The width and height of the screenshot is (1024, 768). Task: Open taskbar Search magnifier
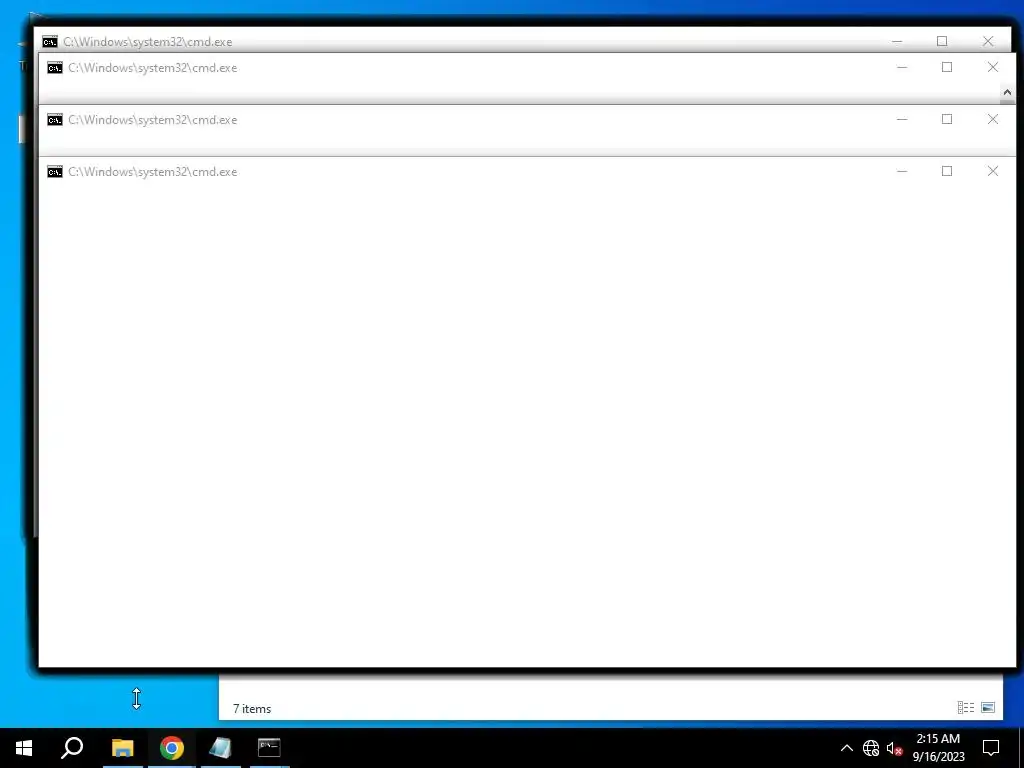(x=72, y=748)
